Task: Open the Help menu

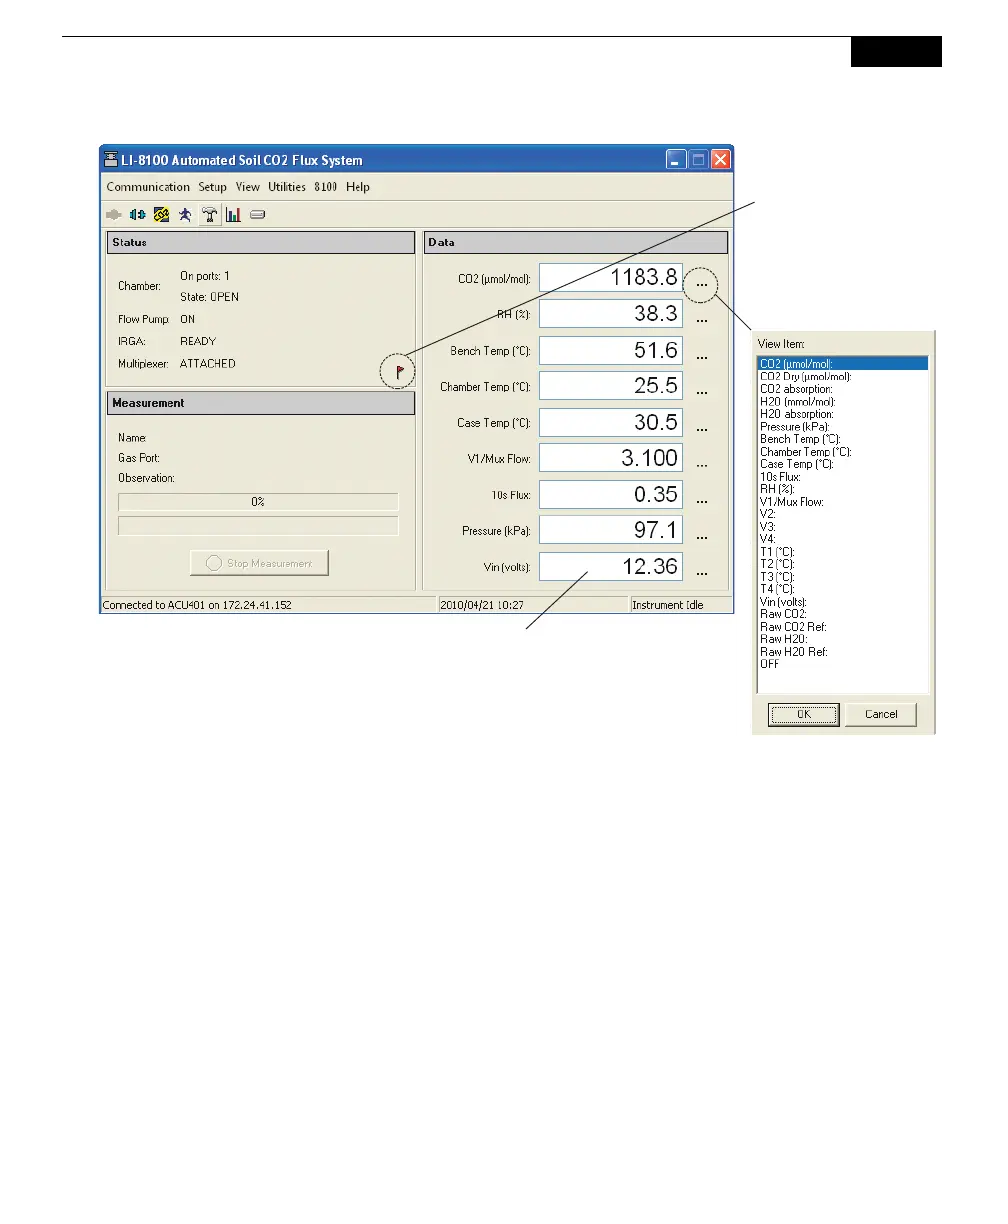Action: [x=358, y=187]
